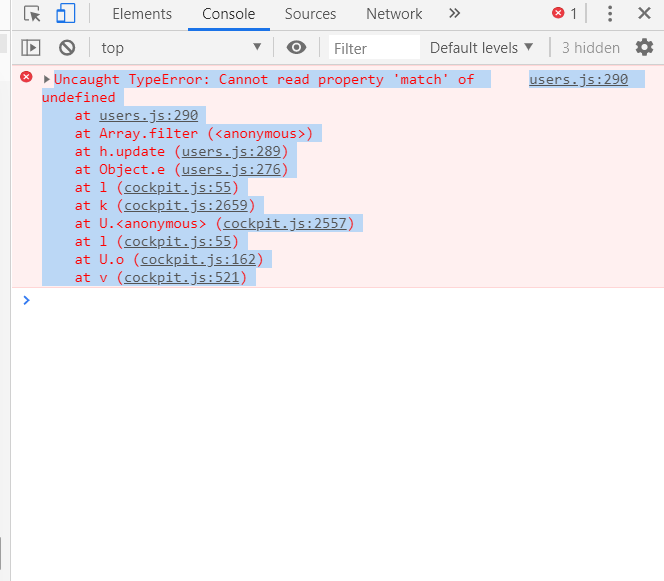
Task: Open the DevTools three-dot menu
Action: pos(610,14)
